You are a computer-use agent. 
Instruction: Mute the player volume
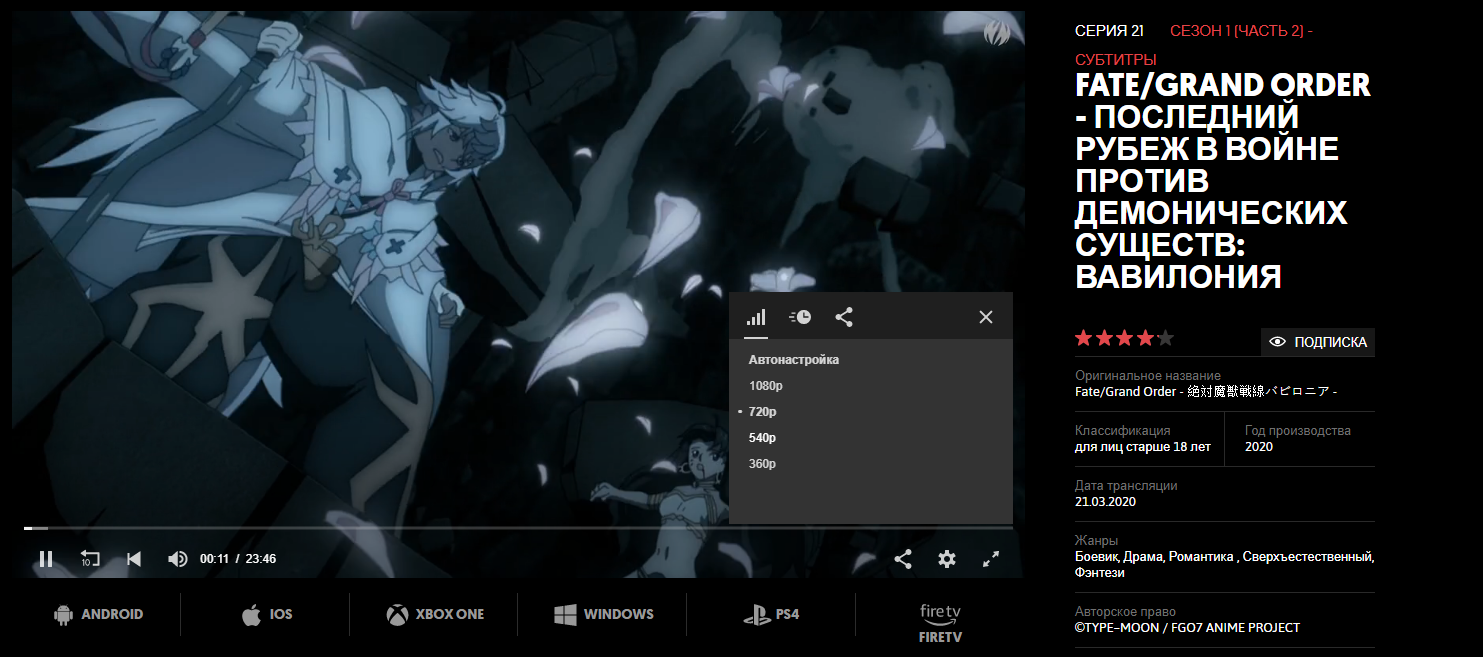click(177, 559)
